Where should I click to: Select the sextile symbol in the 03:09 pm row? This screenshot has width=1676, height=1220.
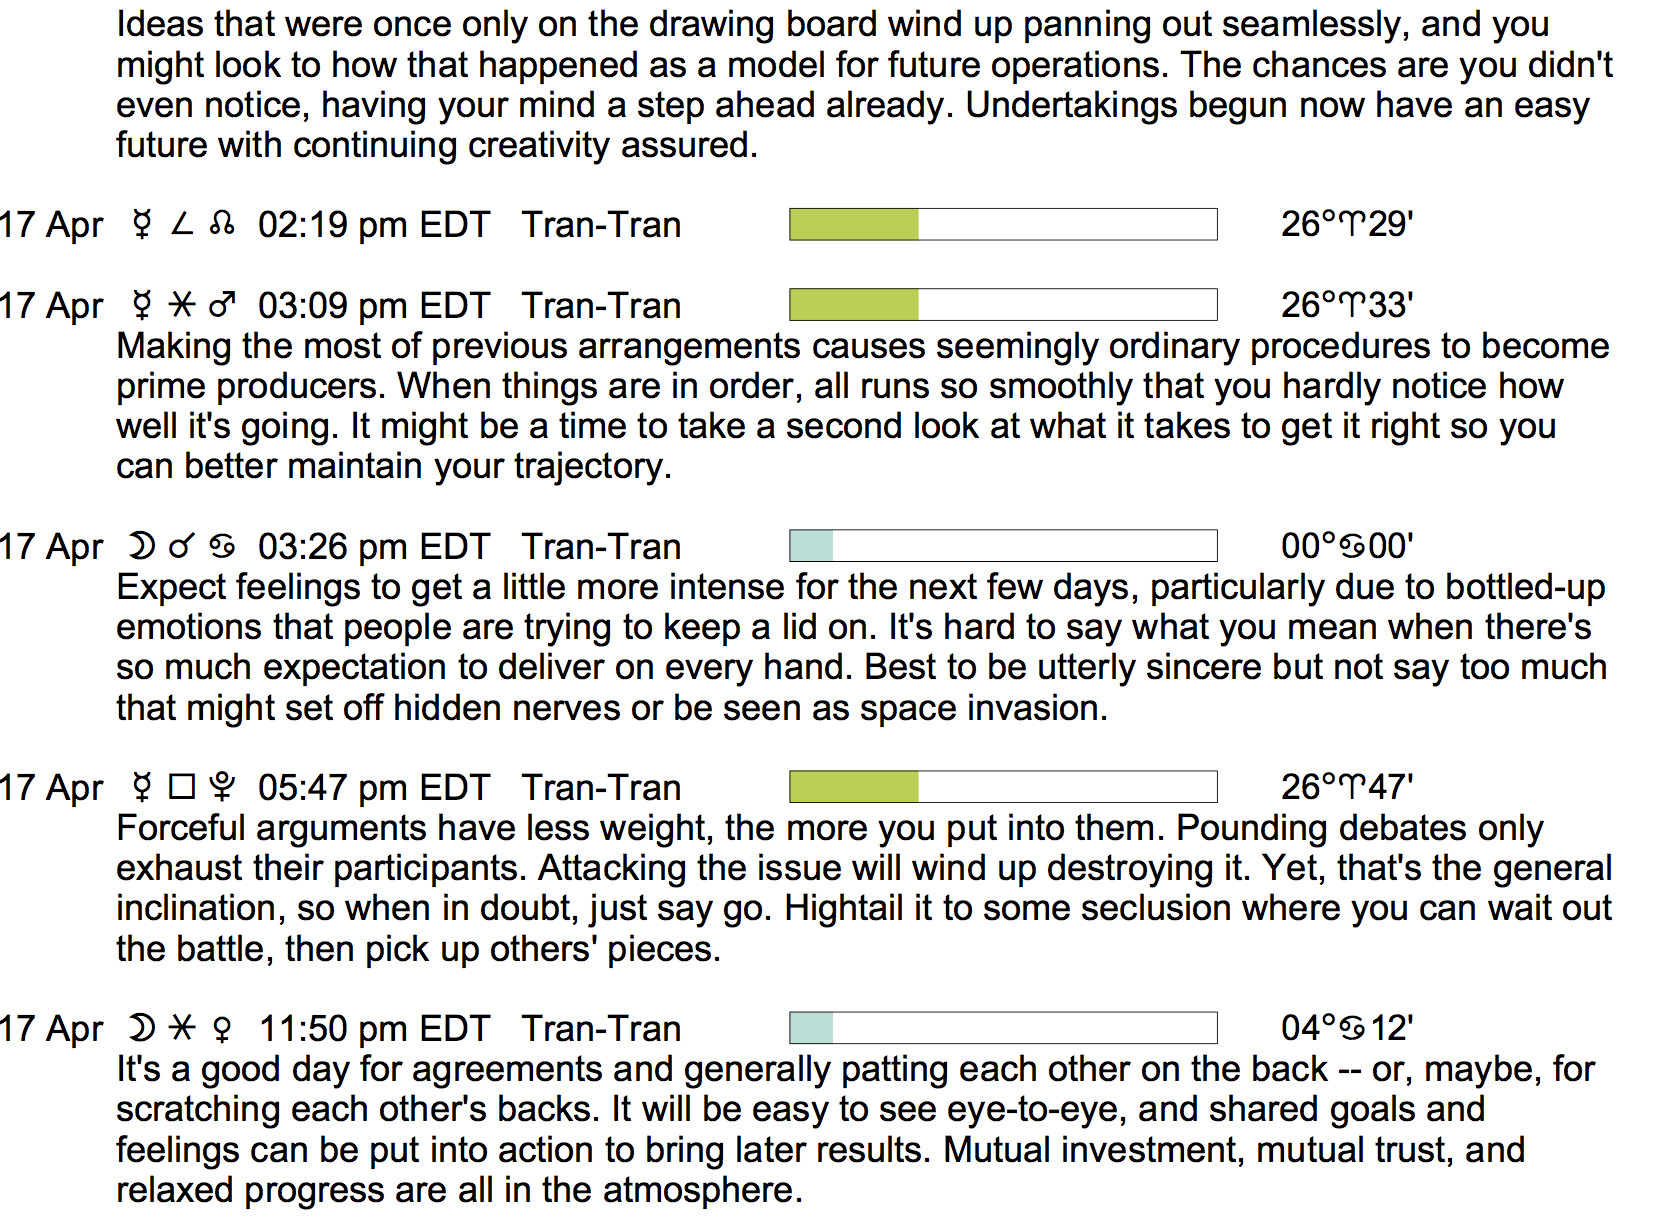pyautogui.click(x=181, y=305)
